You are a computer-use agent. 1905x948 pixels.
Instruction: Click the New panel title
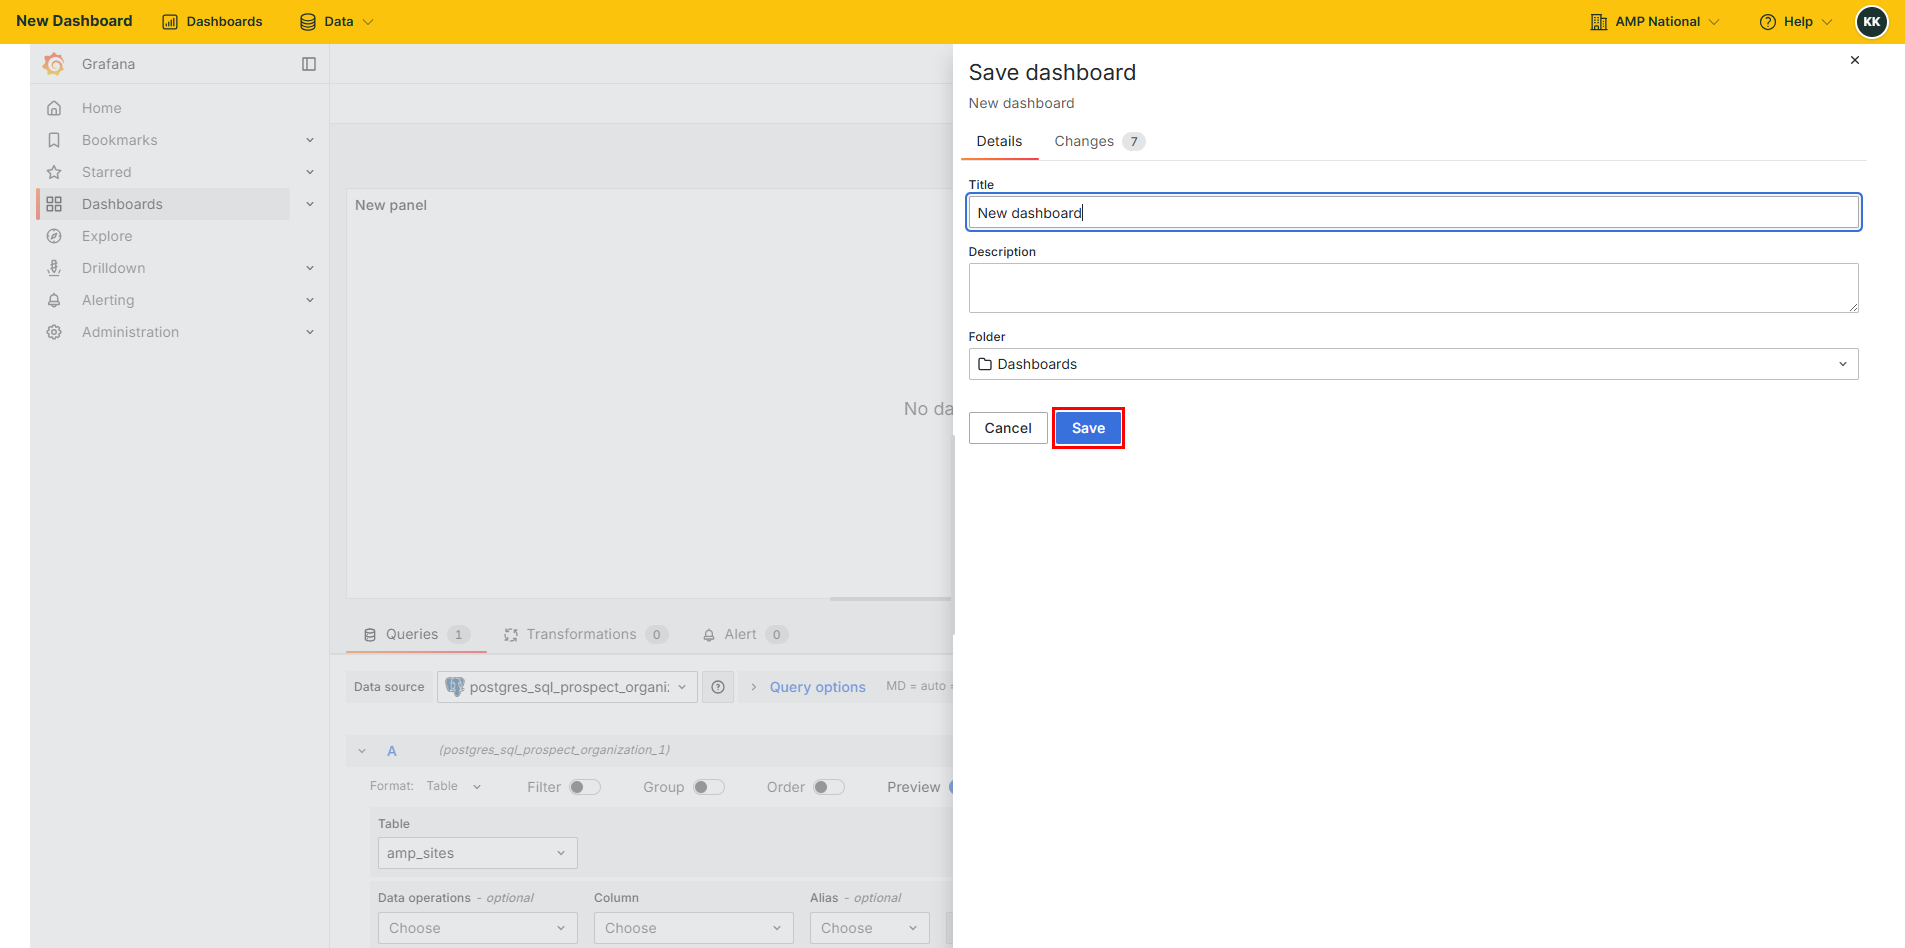pyautogui.click(x=391, y=205)
